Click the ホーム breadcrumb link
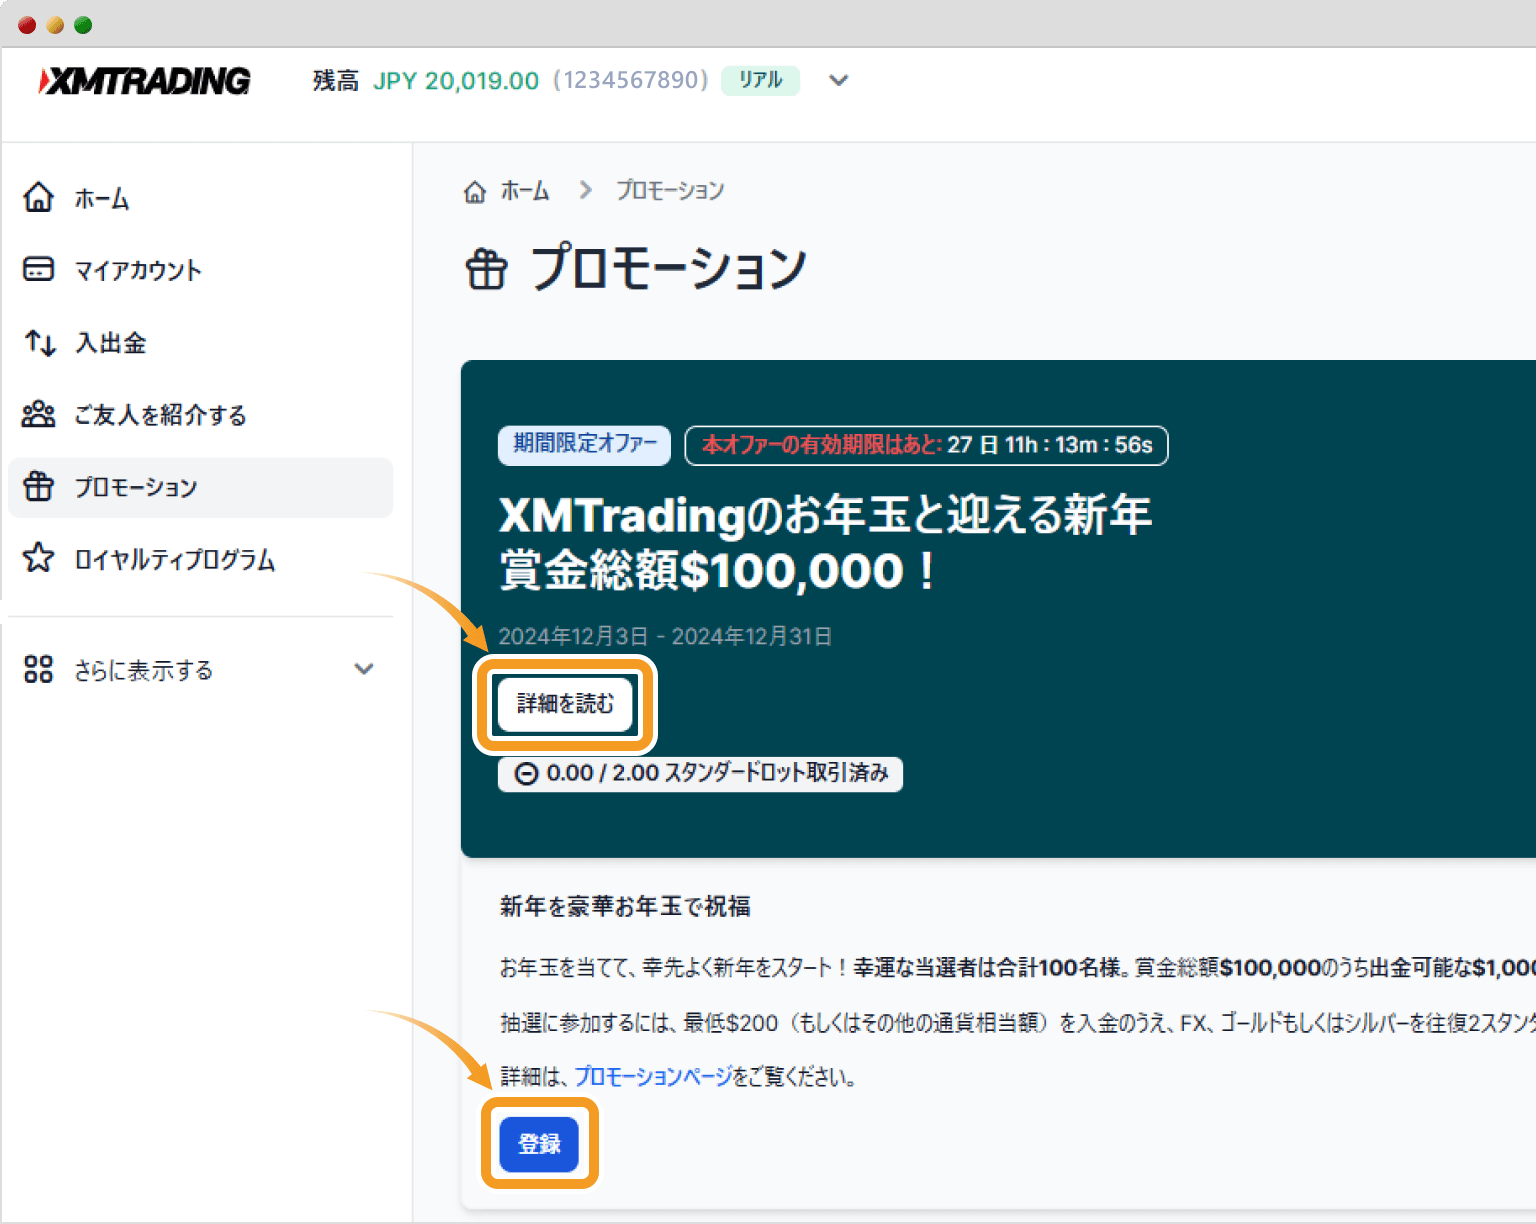This screenshot has height=1224, width=1536. pos(525,191)
